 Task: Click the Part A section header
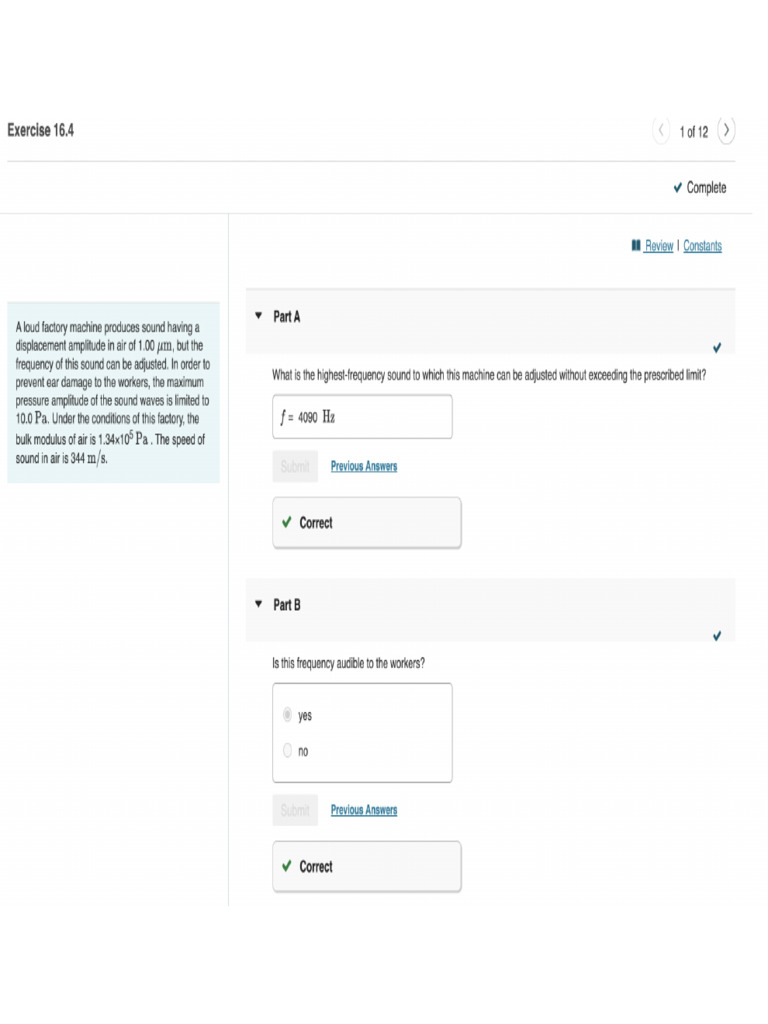pos(490,321)
